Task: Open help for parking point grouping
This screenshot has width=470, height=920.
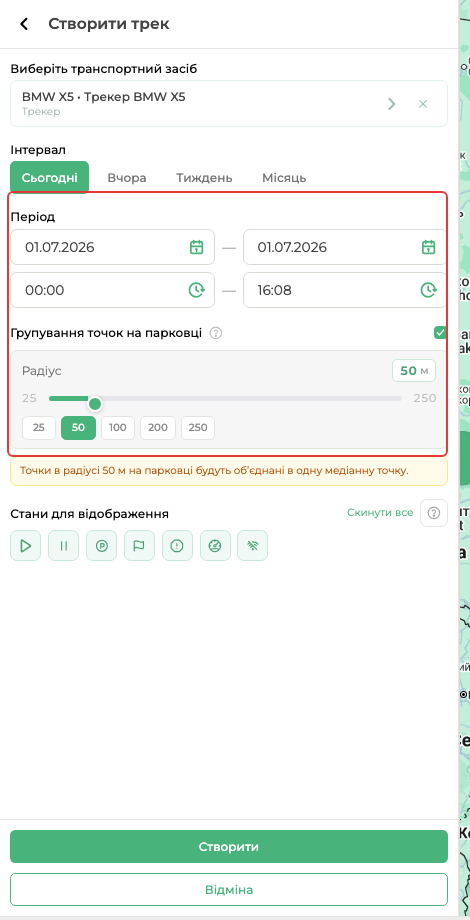Action: click(x=216, y=333)
